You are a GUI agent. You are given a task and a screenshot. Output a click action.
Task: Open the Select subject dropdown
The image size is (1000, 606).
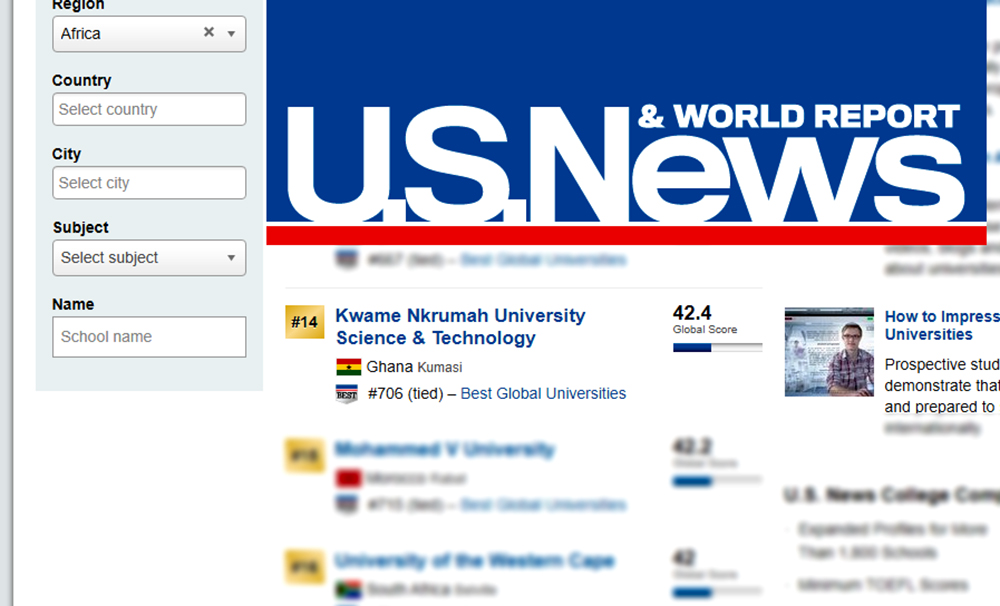click(x=149, y=258)
